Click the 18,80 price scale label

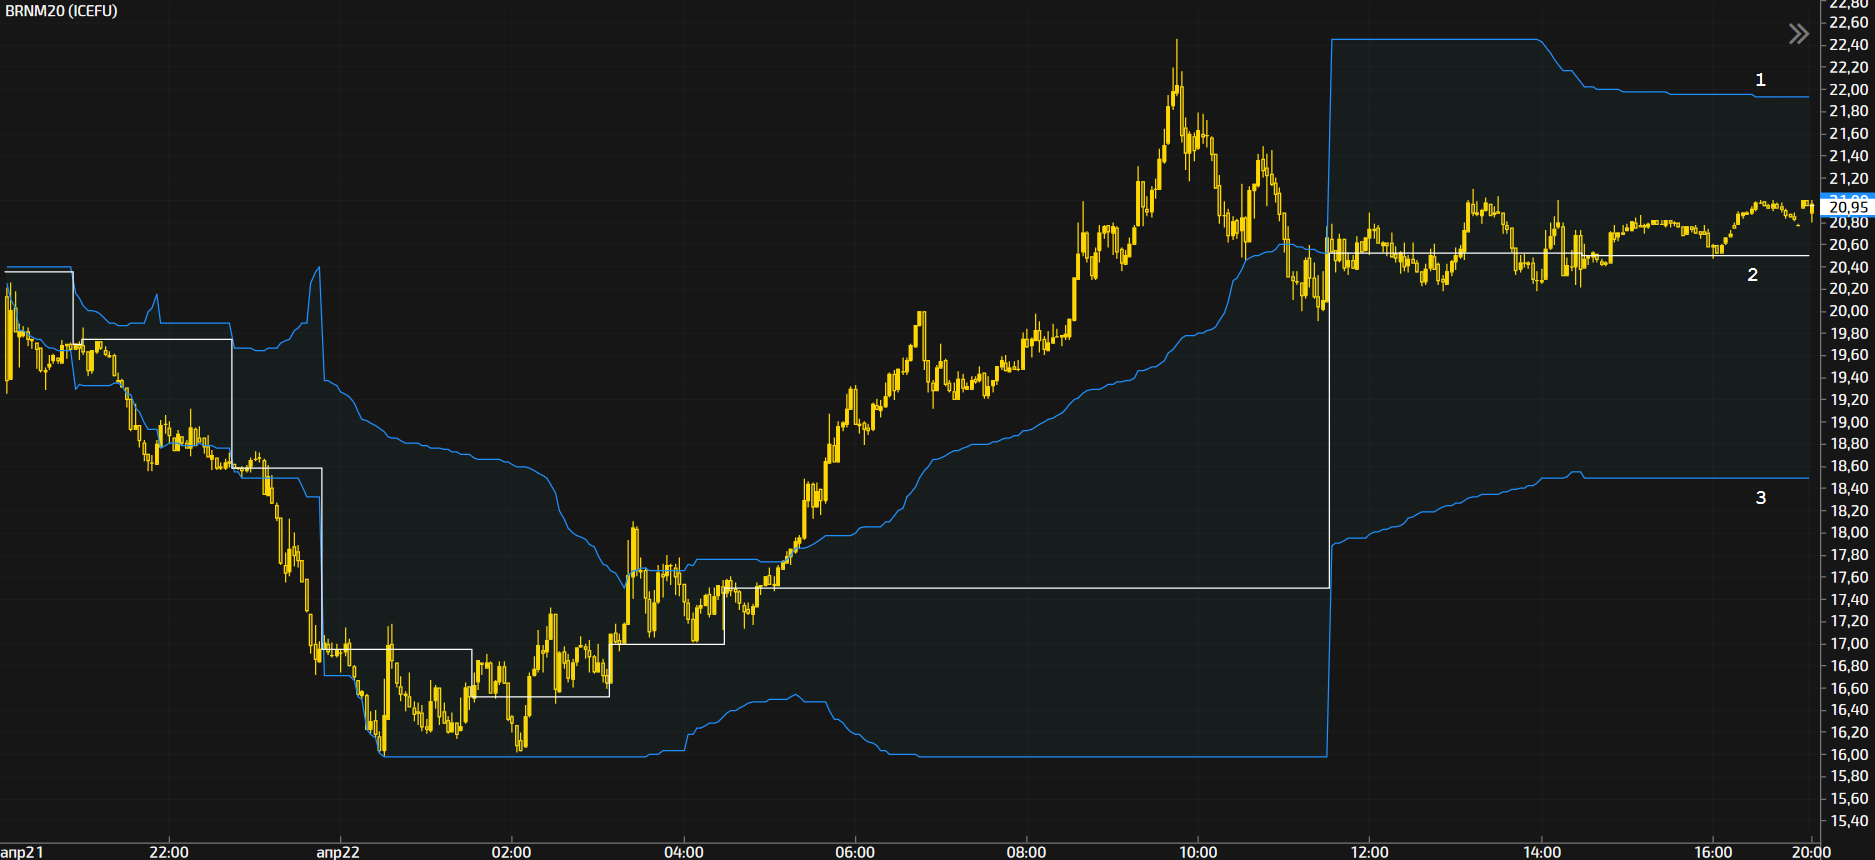tap(1848, 444)
